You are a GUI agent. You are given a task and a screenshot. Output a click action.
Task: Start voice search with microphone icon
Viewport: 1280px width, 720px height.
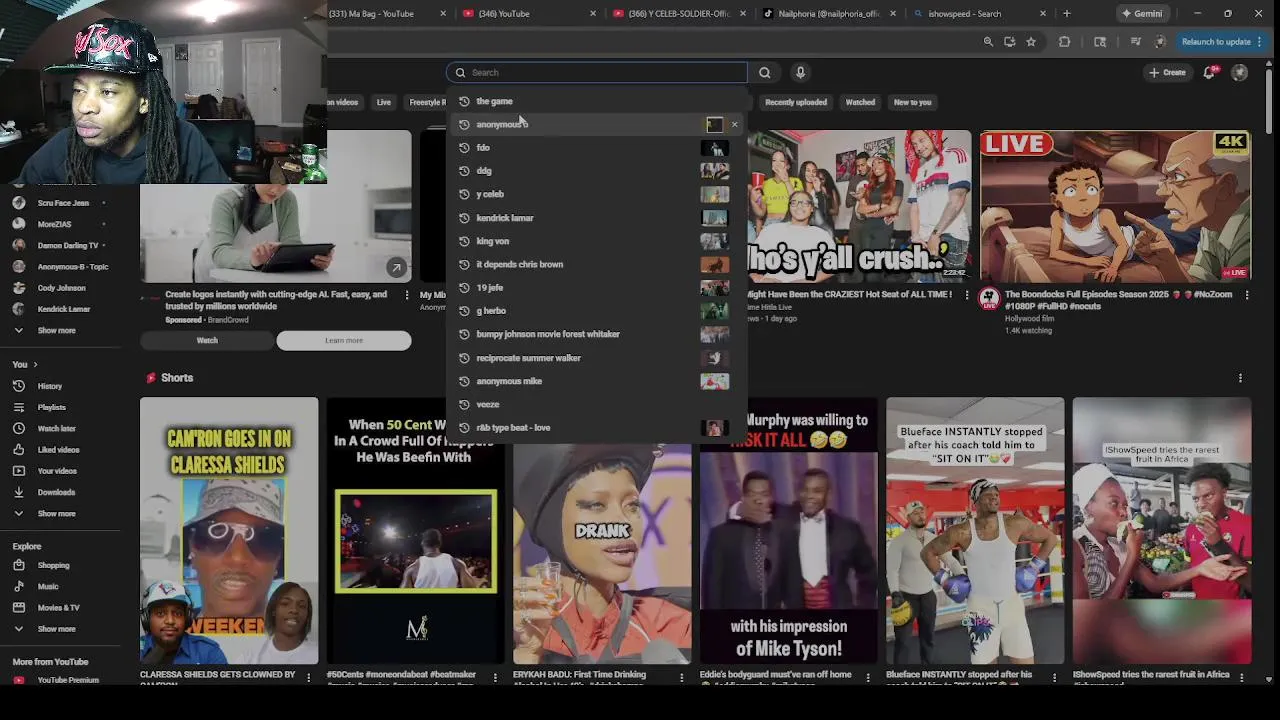[x=800, y=72]
